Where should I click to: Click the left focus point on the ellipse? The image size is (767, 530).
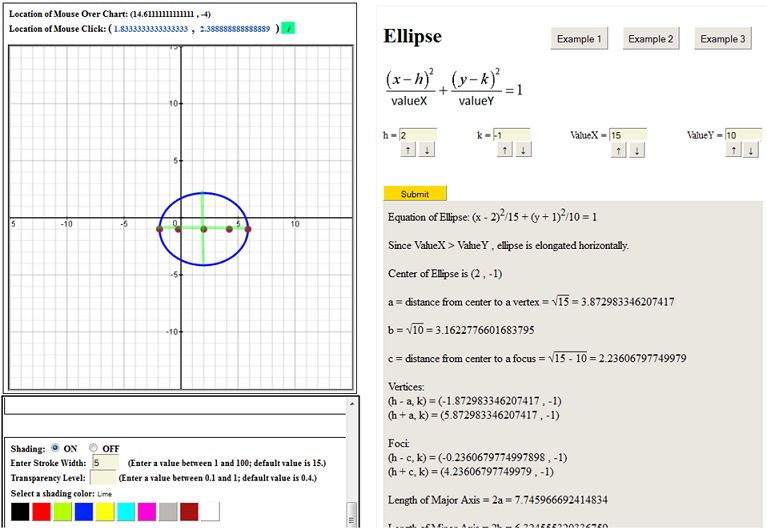pos(178,229)
